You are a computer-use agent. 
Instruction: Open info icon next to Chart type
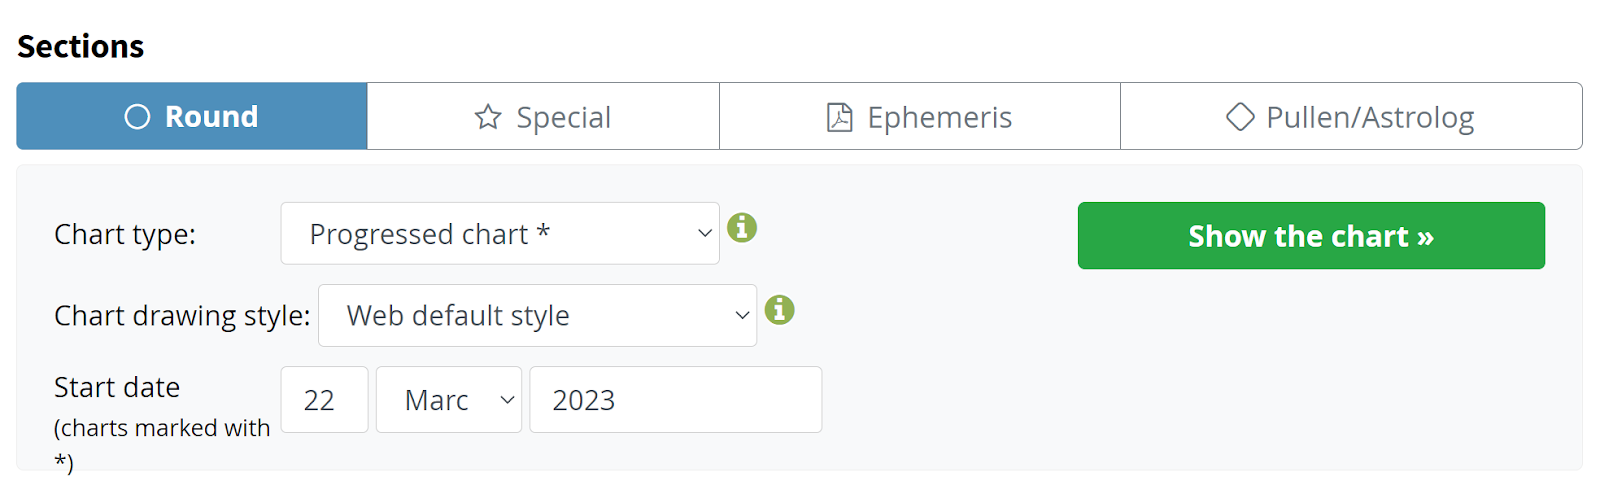coord(742,228)
